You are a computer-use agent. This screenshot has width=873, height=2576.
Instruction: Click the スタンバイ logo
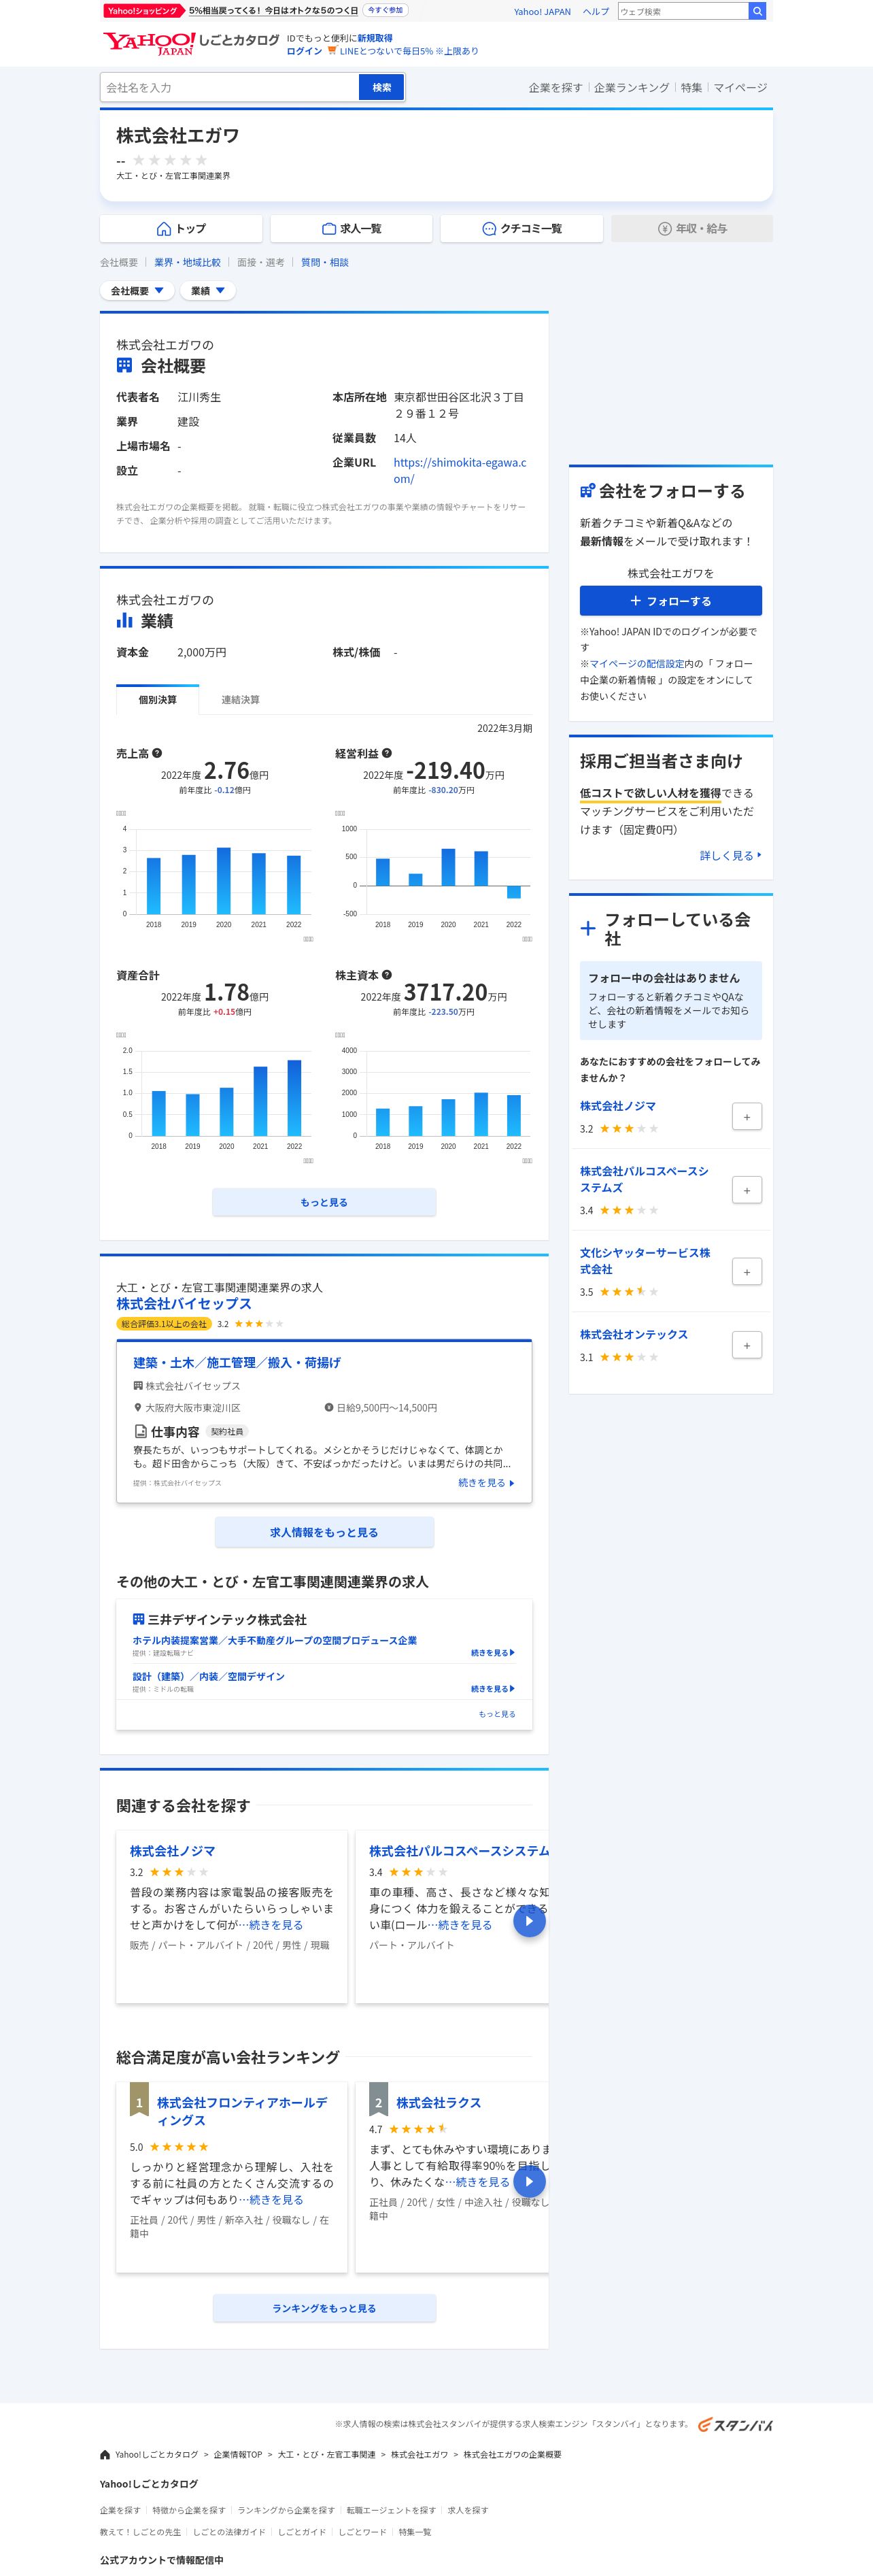coord(735,2424)
